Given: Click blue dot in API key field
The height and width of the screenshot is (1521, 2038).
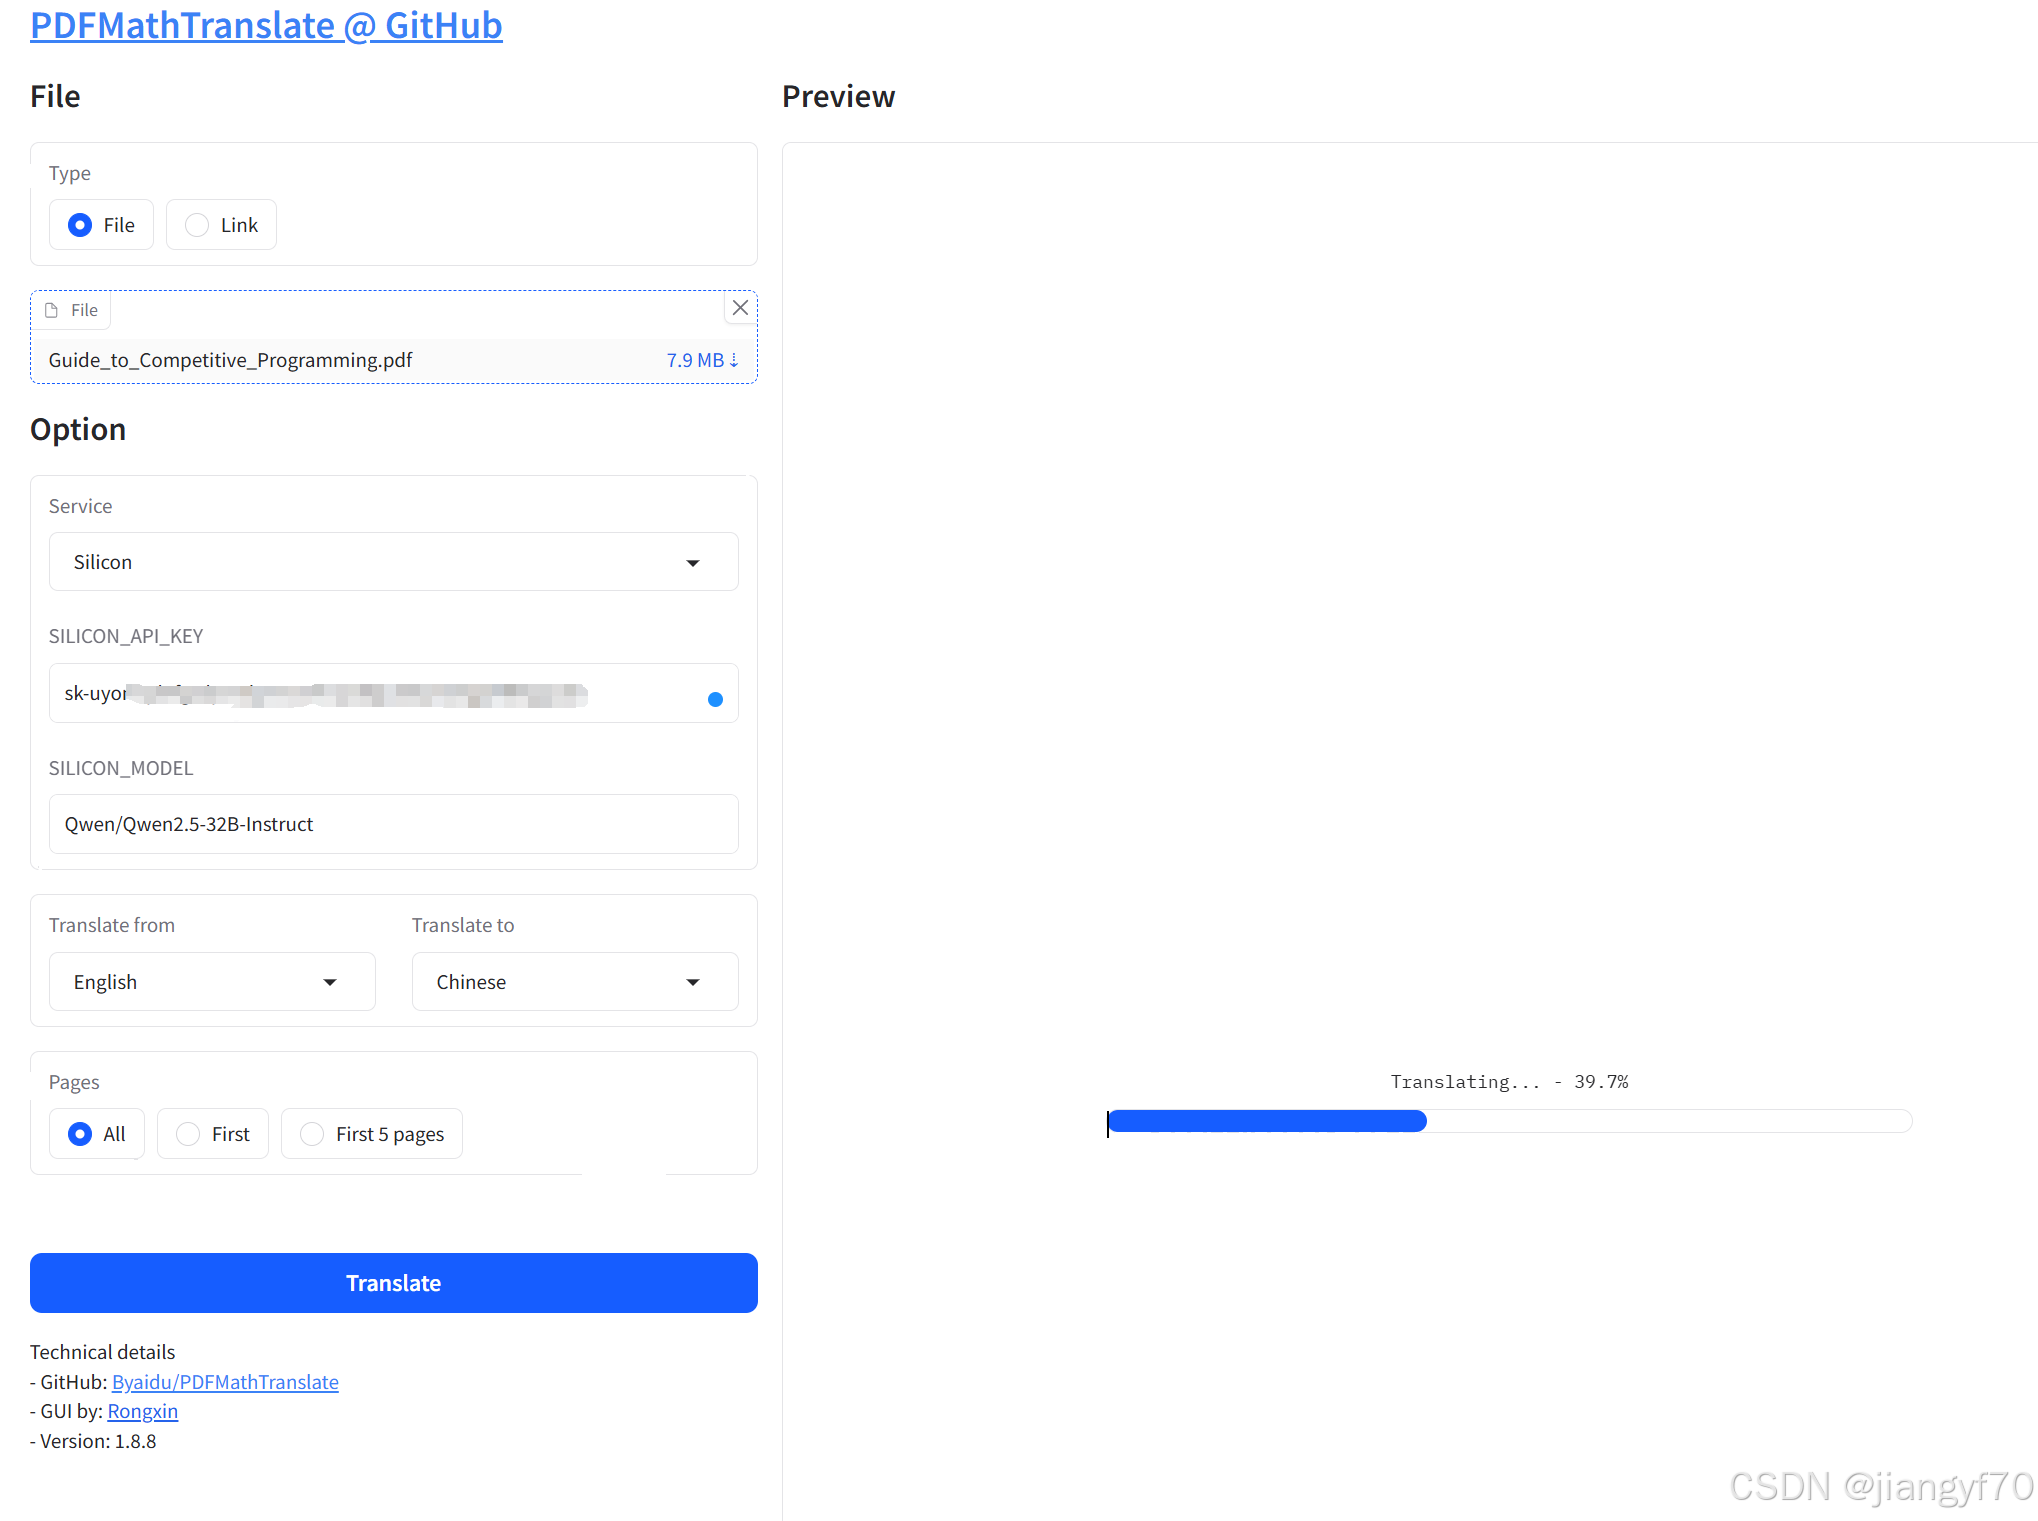Looking at the screenshot, I should click(715, 699).
